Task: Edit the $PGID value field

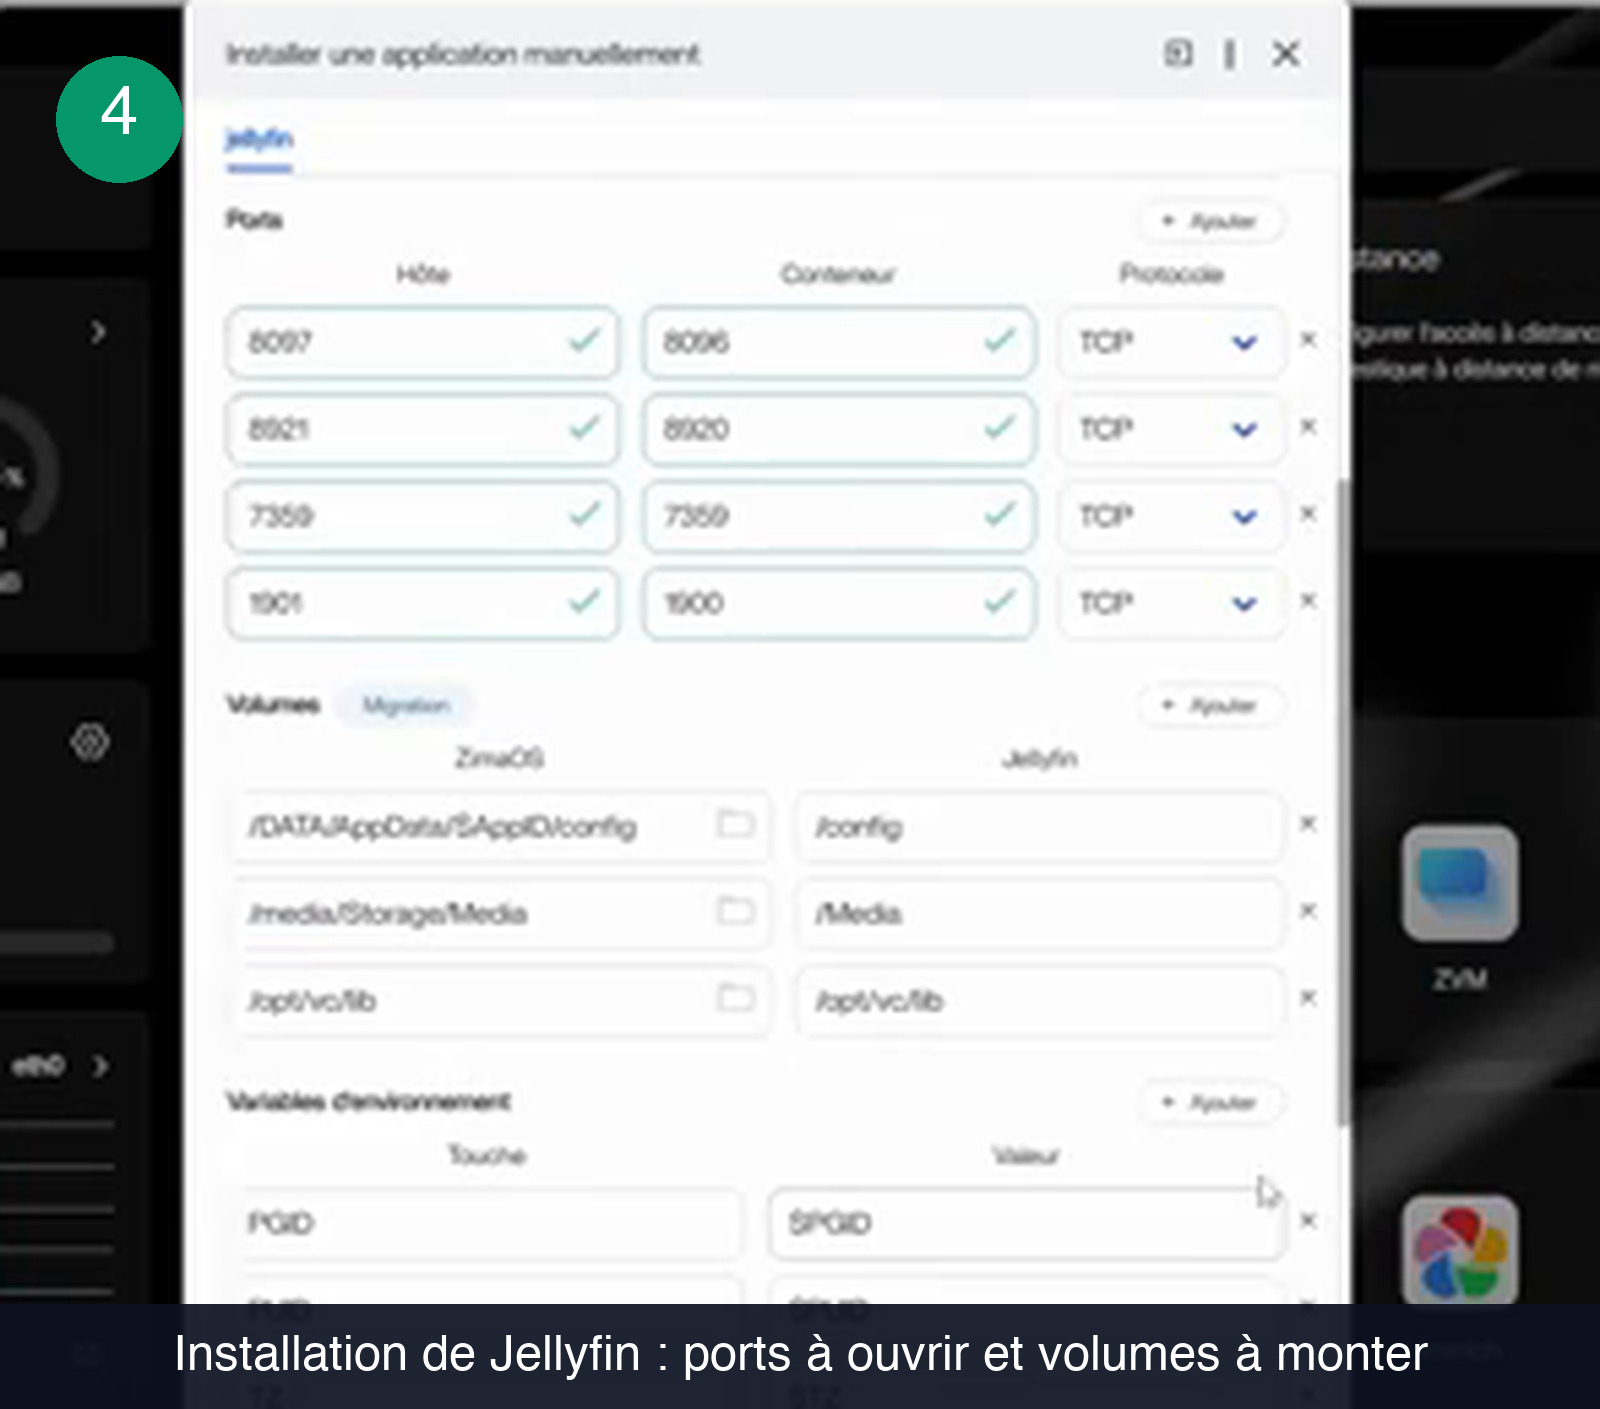Action: [x=1027, y=1223]
